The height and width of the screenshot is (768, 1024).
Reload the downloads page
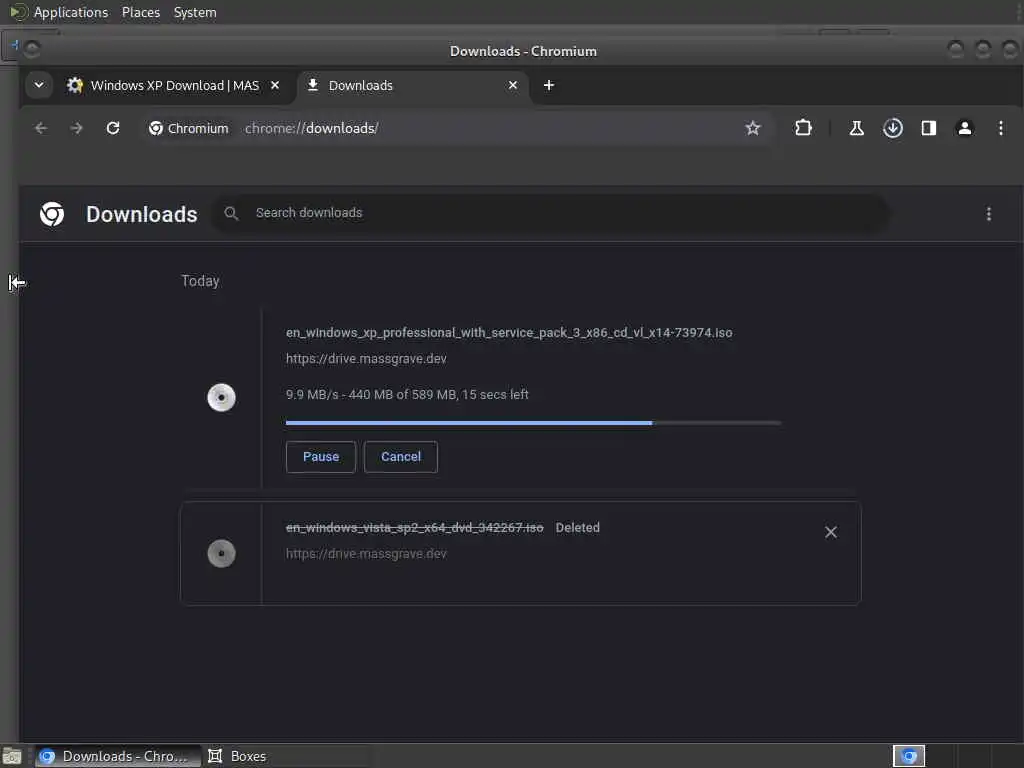(113, 128)
